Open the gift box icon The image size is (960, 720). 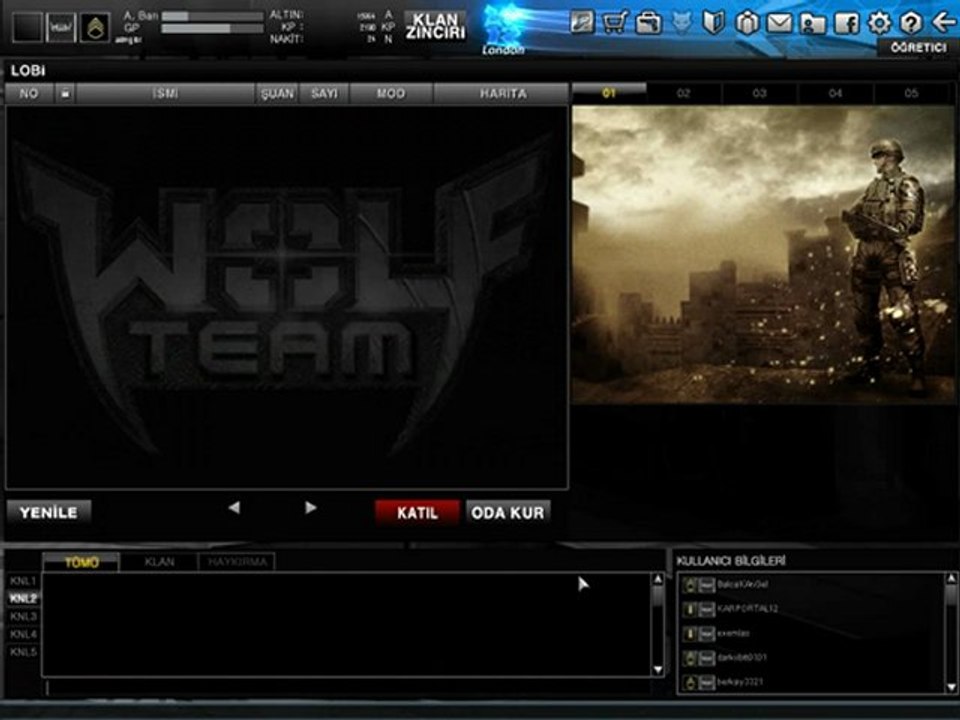747,23
